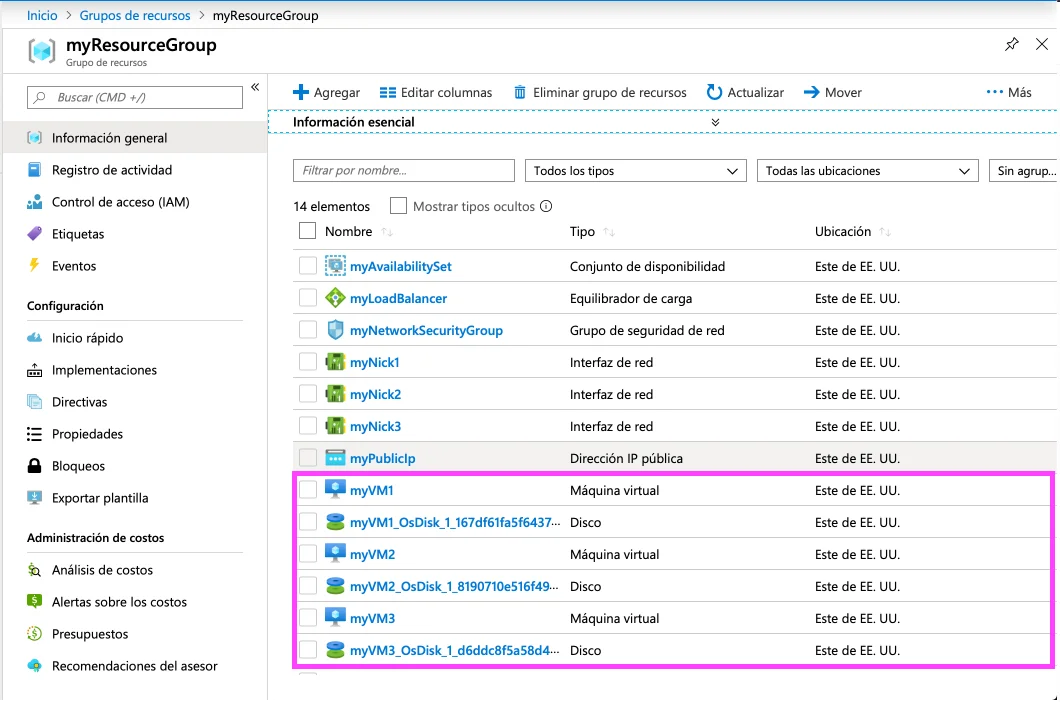Click the myLoadBalancer diamond icon
Image resolution: width=1060 pixels, height=702 pixels.
click(335, 298)
